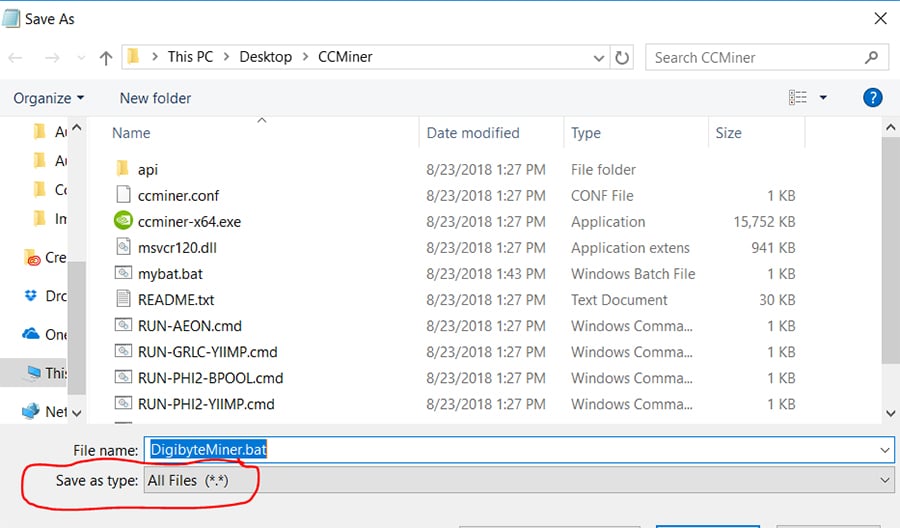Click the README.txt document icon
Viewport: 900px width, 528px height.
pos(123,299)
